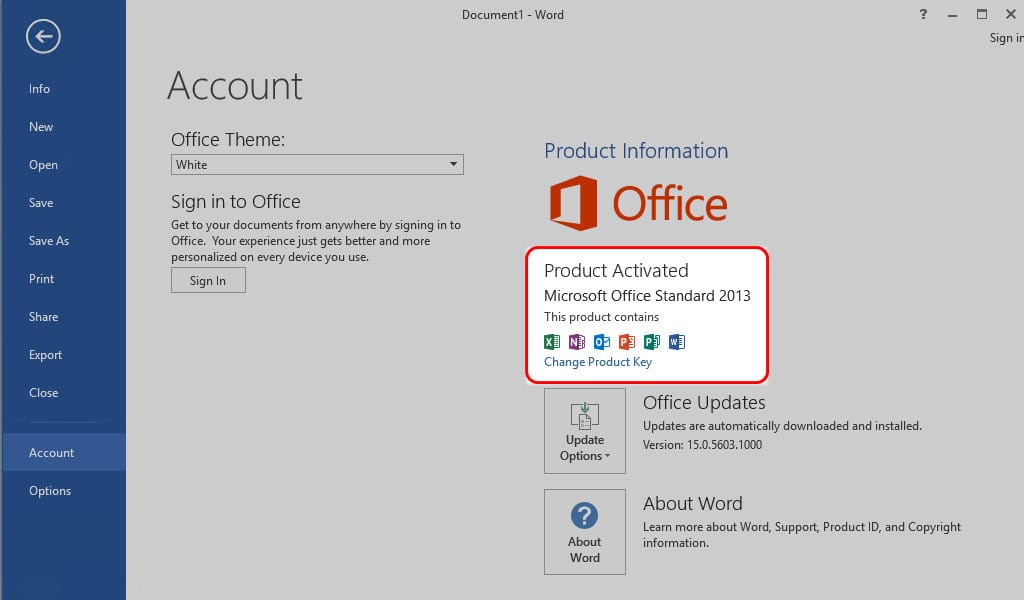
Task: Click the Office Updates heading
Action: tap(704, 403)
